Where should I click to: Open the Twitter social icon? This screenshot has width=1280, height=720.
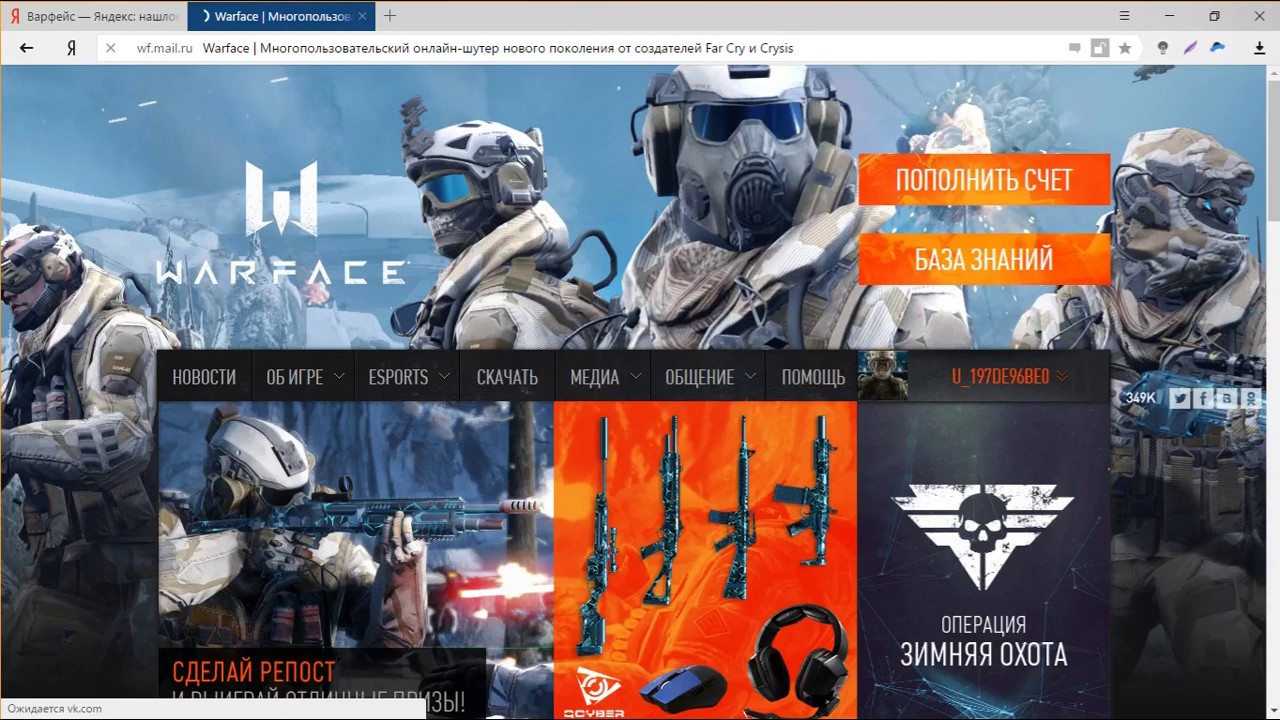(1180, 398)
